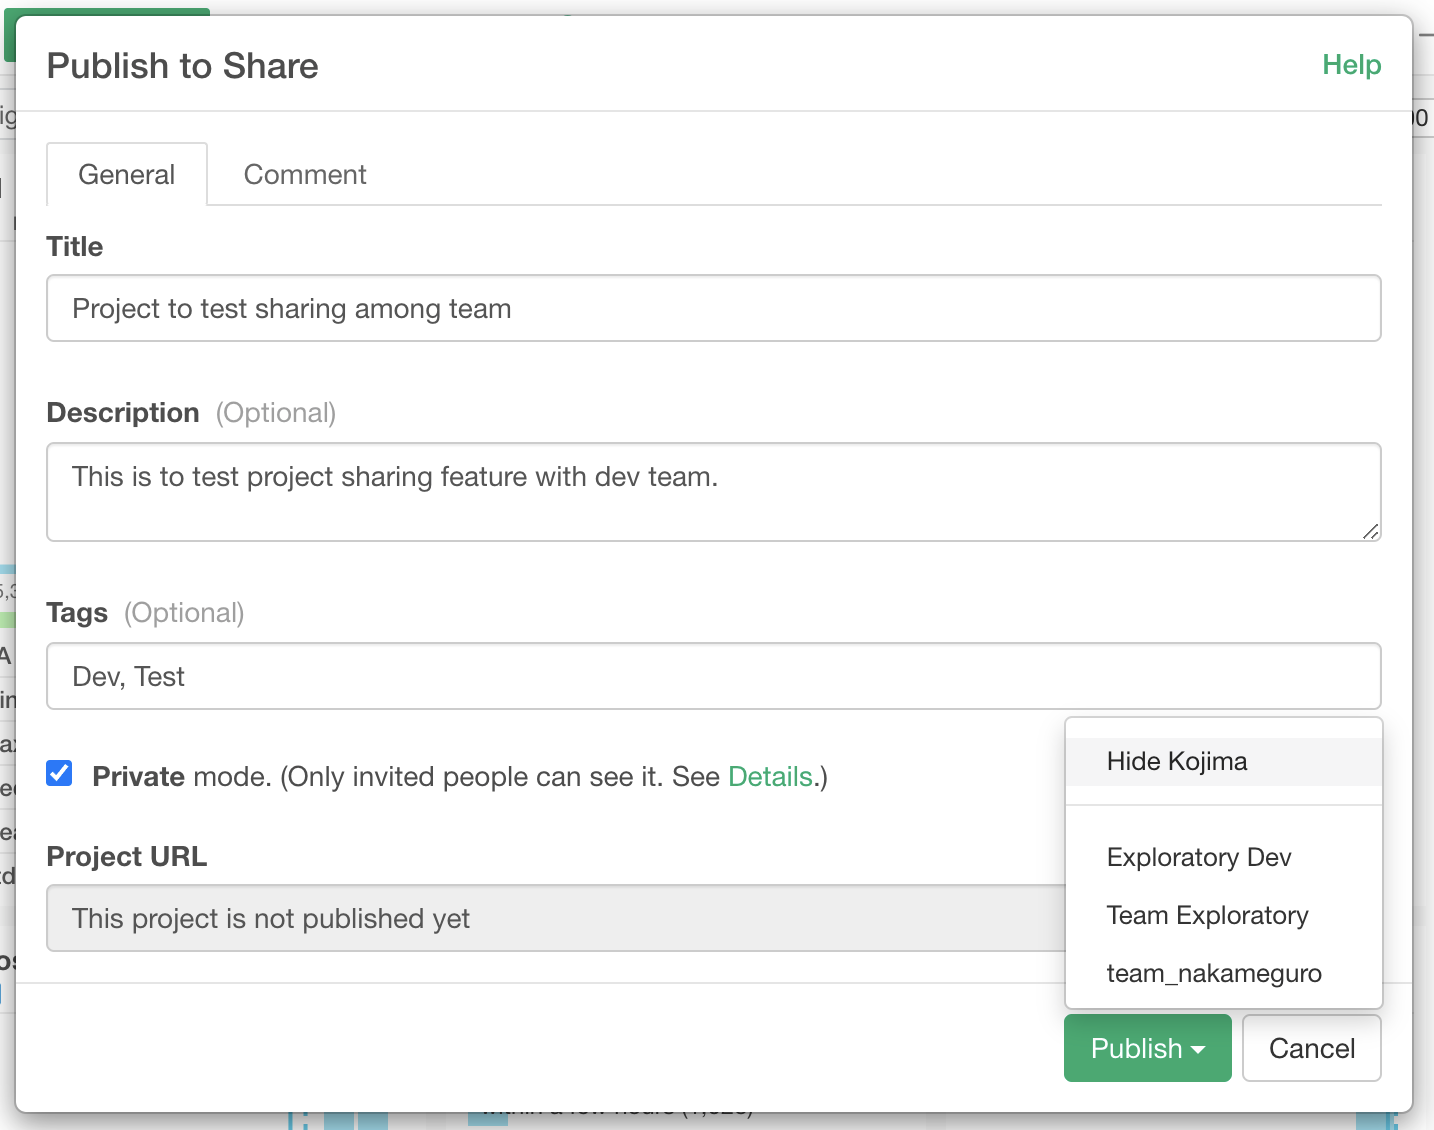
Task: Grab the Description box resize handle
Action: tap(1370, 532)
